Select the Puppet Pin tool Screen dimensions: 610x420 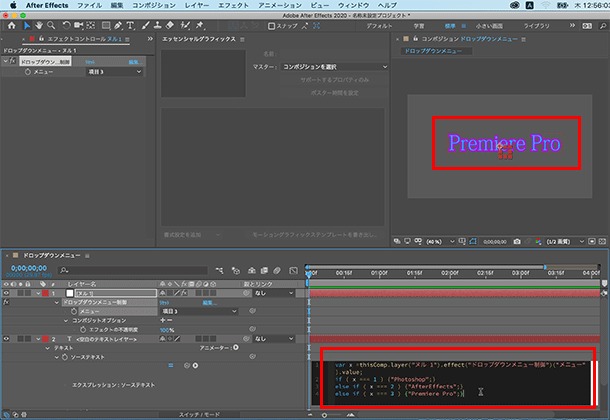click(x=200, y=26)
